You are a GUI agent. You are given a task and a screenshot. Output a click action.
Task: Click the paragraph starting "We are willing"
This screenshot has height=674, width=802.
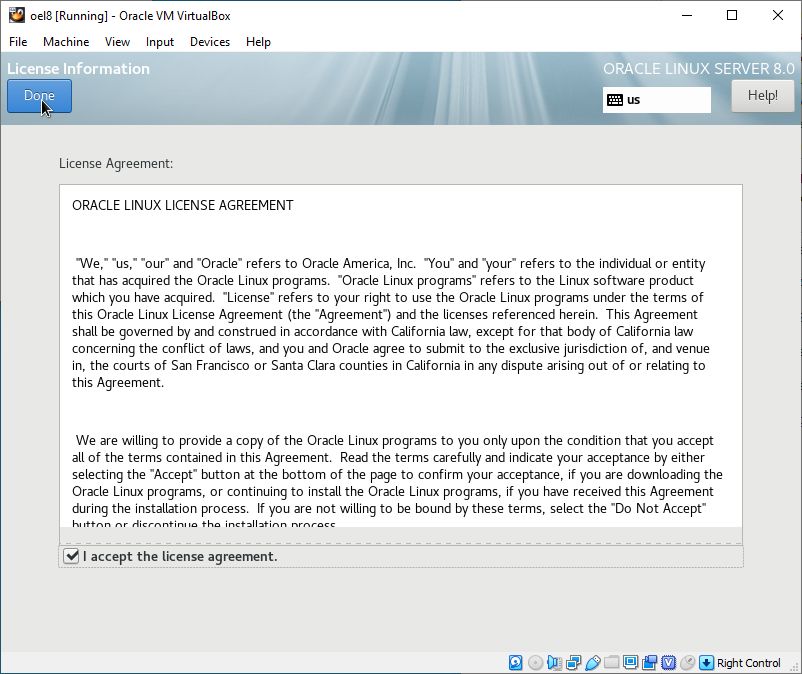coord(397,482)
